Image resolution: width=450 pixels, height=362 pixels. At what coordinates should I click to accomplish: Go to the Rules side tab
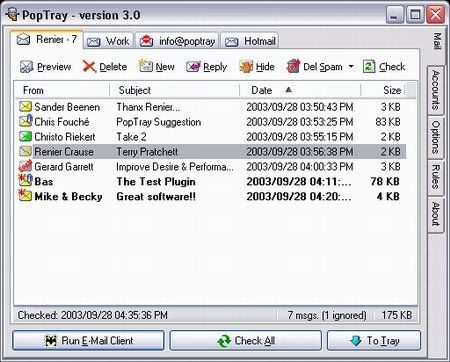click(x=436, y=177)
